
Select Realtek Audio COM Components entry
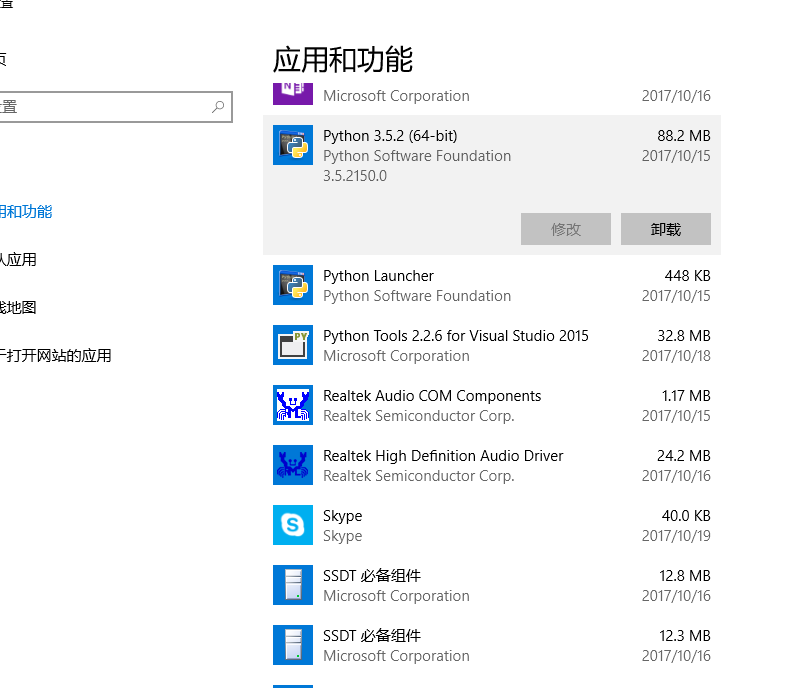click(x=492, y=405)
